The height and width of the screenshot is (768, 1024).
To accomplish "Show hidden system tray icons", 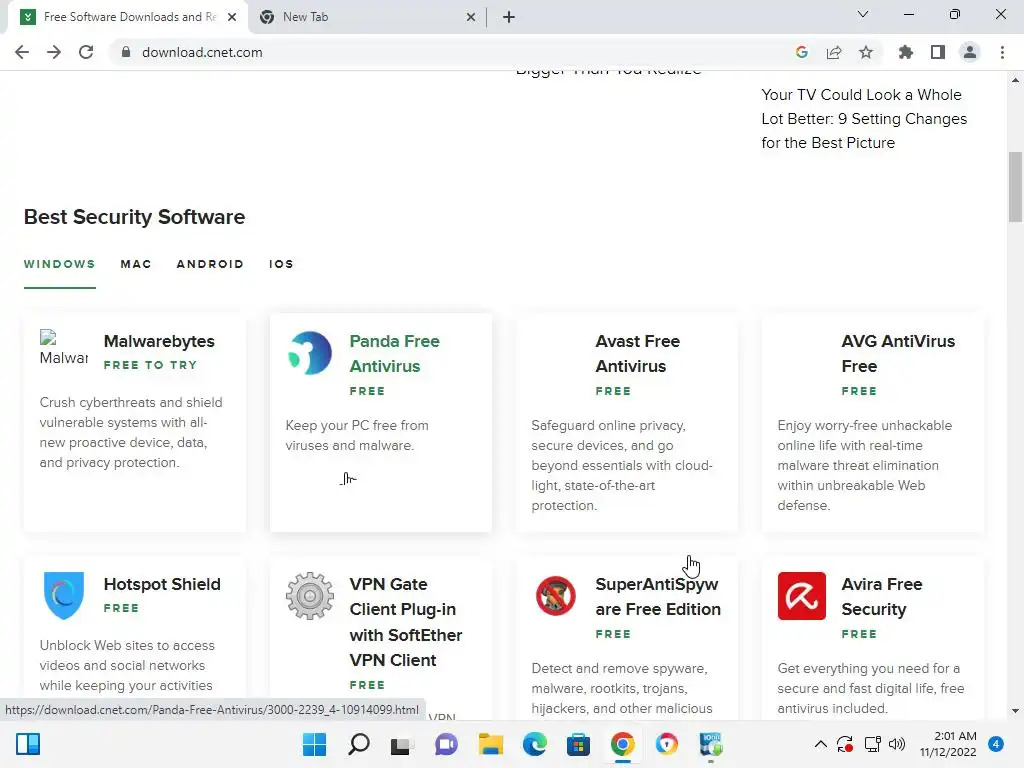I will (x=821, y=744).
